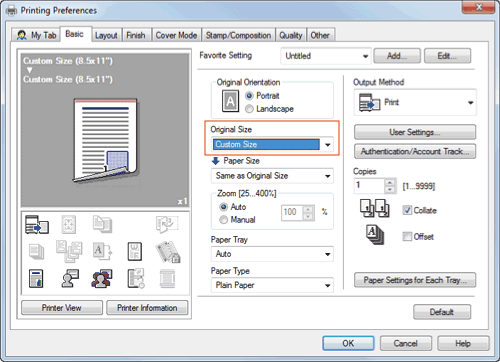Click the orientation letter A page icon
The image size is (500, 362).
[230, 101]
